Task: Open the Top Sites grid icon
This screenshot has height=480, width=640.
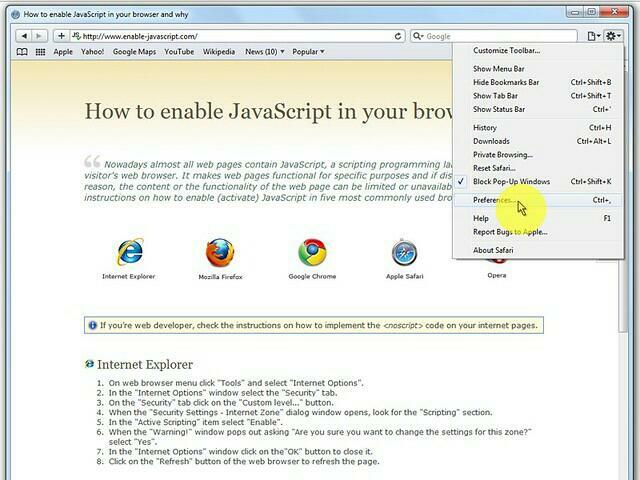Action: click(x=40, y=52)
